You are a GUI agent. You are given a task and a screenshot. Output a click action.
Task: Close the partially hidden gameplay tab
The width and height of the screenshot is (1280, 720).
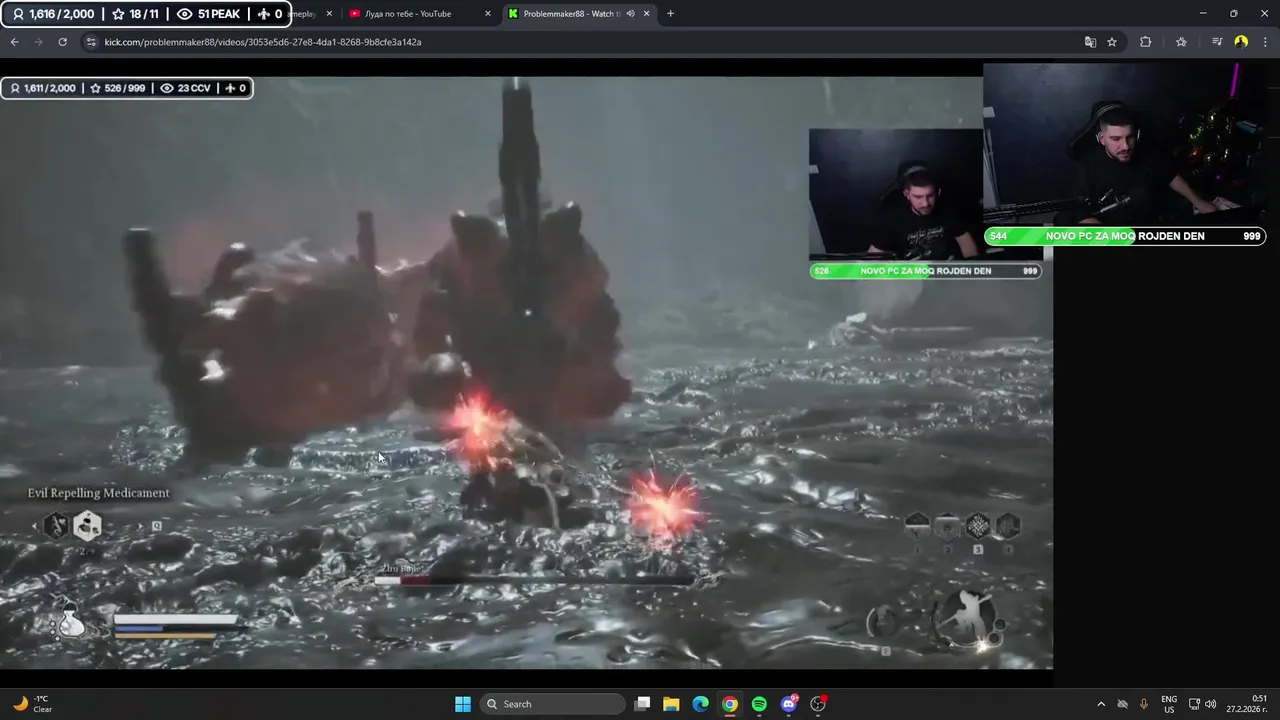coord(329,14)
